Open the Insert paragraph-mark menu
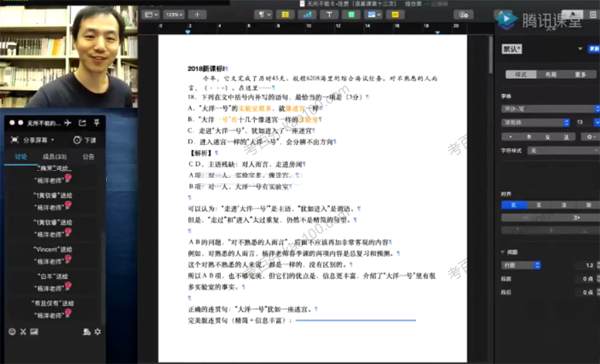This screenshot has width=600, height=364. [x=263, y=15]
